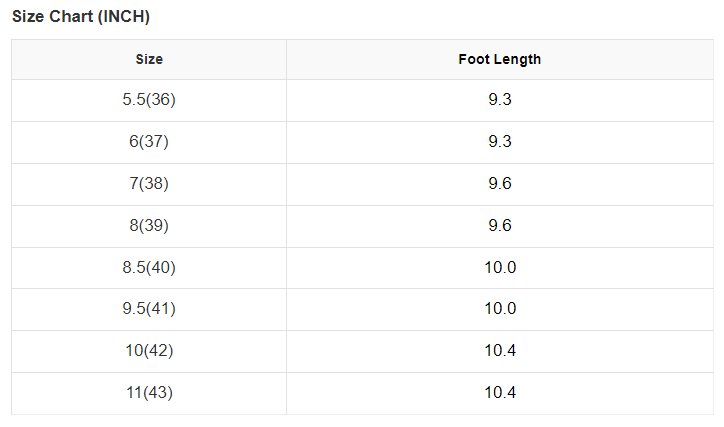
Task: Click the 9.3 value in the 6(37) row
Action: pyautogui.click(x=500, y=142)
